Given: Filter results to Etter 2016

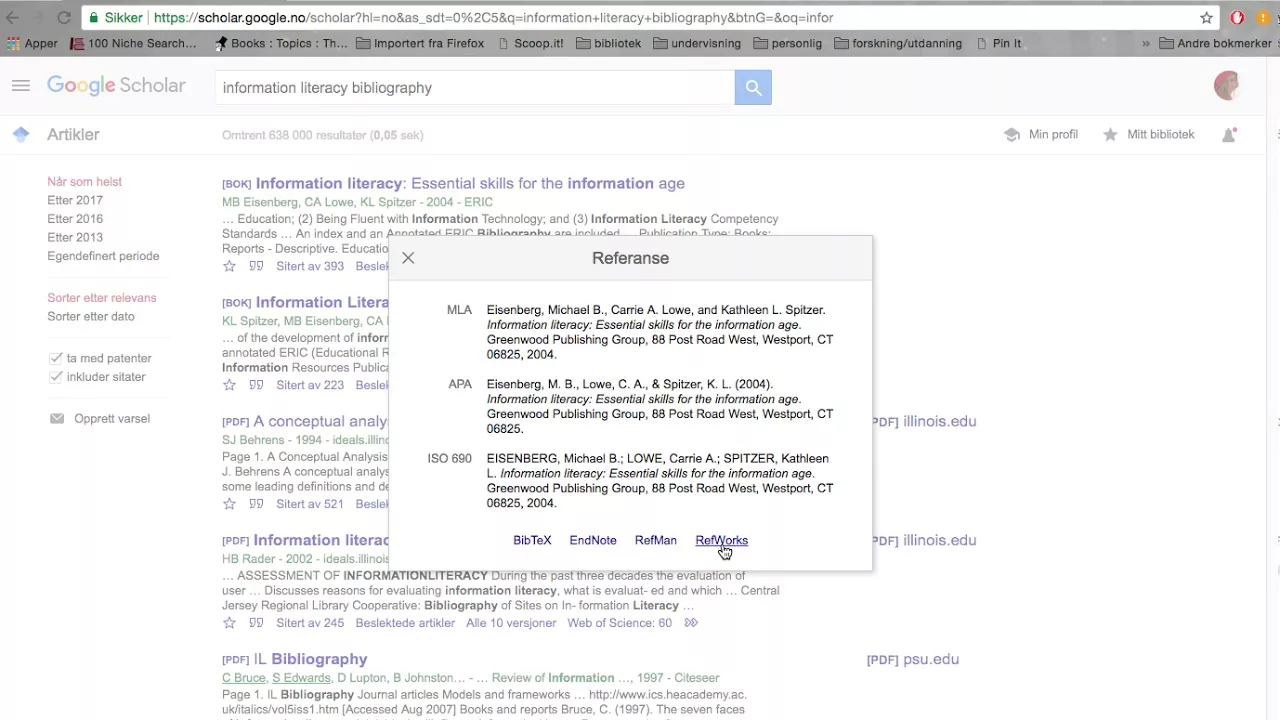Looking at the screenshot, I should pos(75,219).
